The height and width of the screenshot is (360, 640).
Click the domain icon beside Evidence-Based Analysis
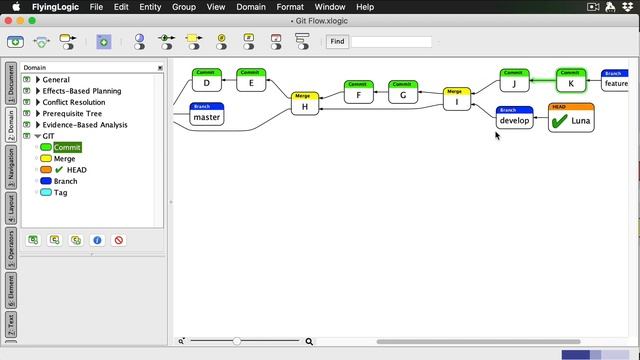tap(27, 124)
